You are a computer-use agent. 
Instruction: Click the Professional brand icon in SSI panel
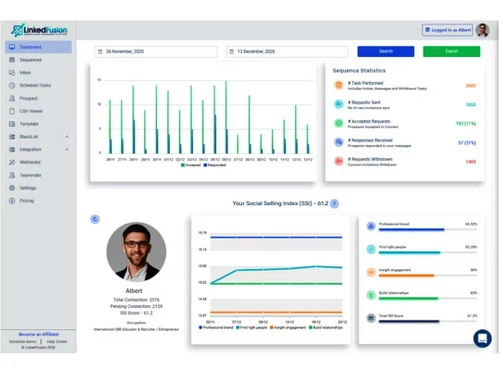[x=371, y=226]
